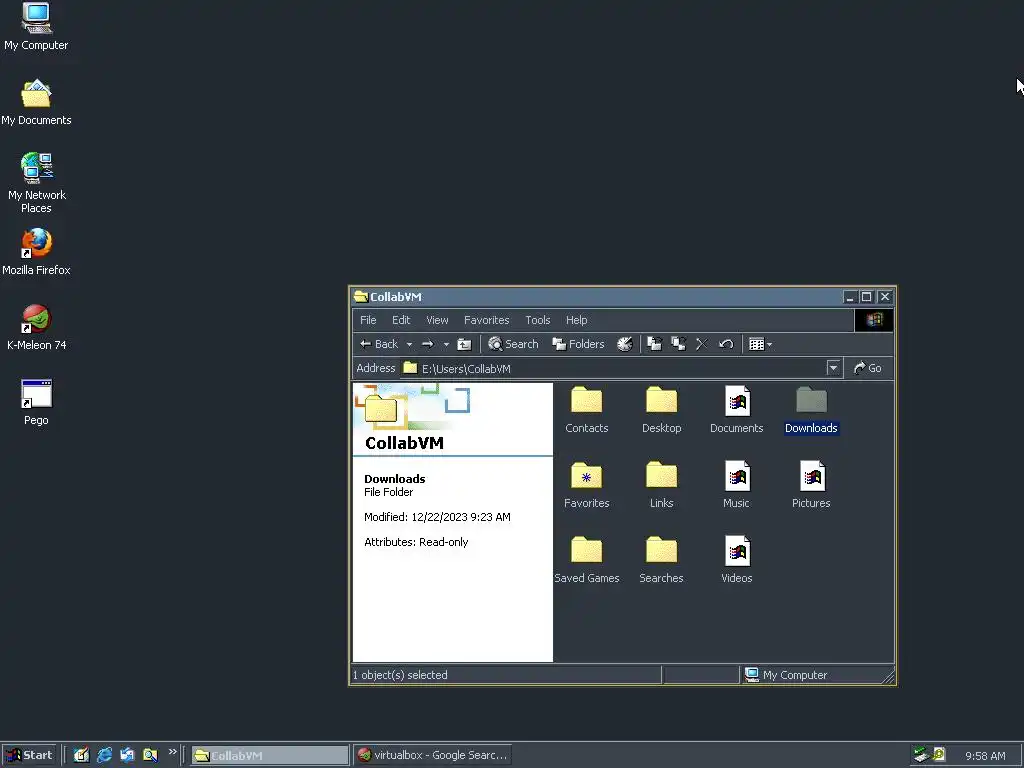Image resolution: width=1024 pixels, height=768 pixels.
Task: Select the Contacts folder
Action: tap(586, 409)
